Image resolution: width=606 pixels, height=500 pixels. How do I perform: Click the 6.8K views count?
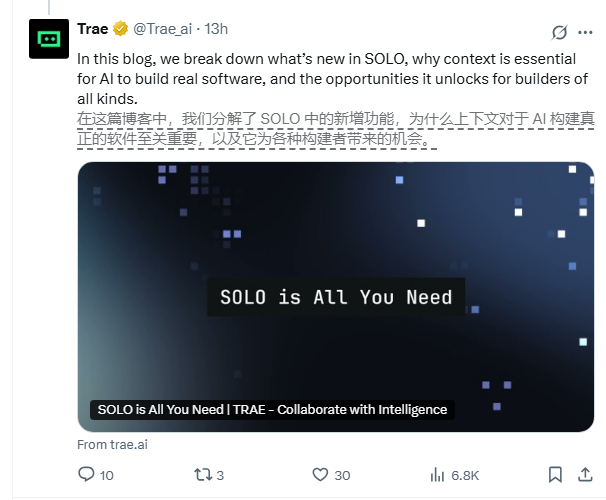click(466, 474)
